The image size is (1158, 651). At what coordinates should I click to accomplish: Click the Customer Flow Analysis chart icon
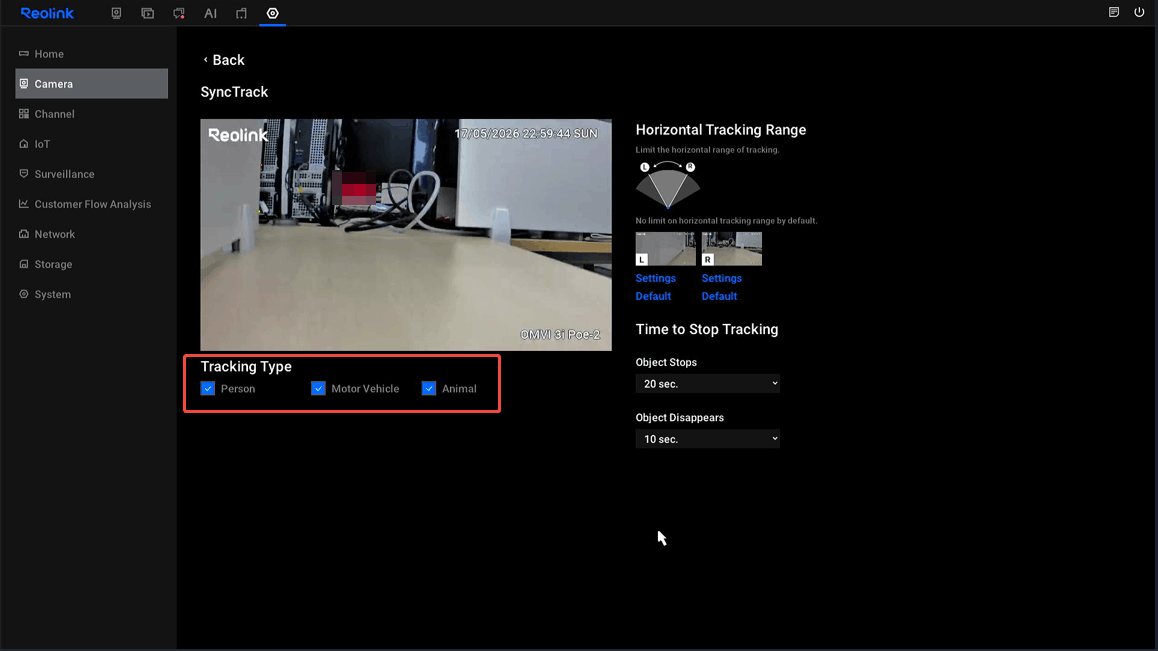(x=24, y=204)
